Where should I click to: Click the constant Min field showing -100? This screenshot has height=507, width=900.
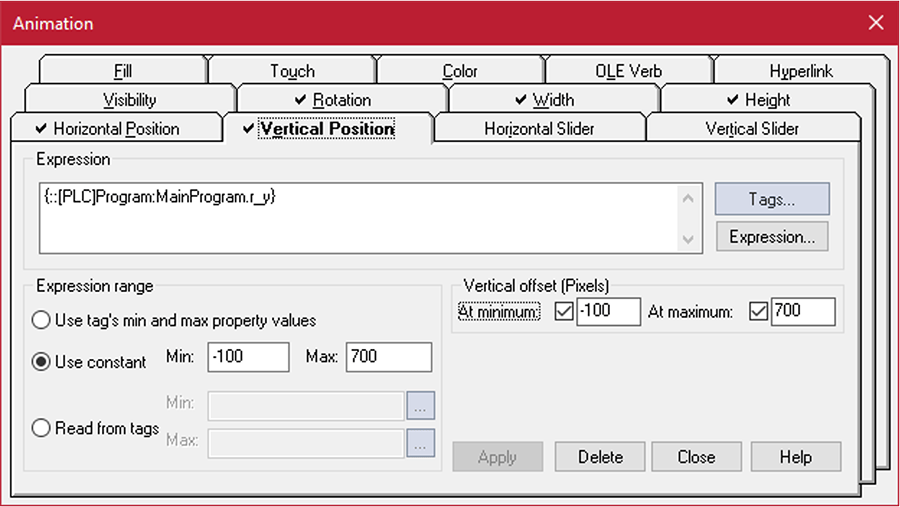pyautogui.click(x=248, y=357)
